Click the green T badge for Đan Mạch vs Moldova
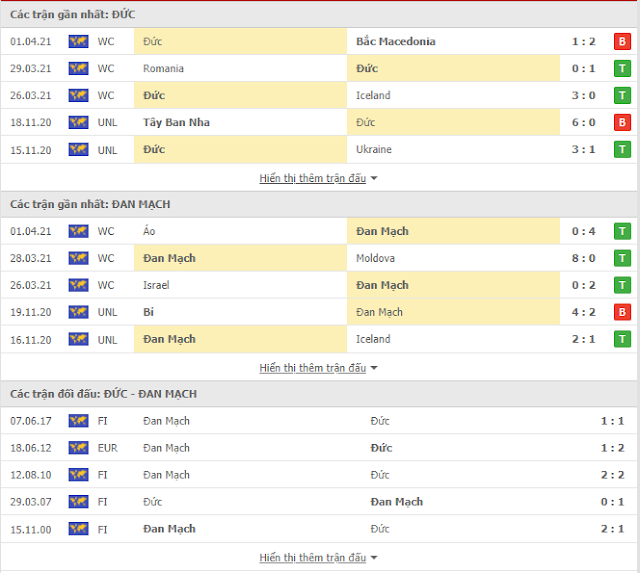This screenshot has height=573, width=640. tap(622, 258)
